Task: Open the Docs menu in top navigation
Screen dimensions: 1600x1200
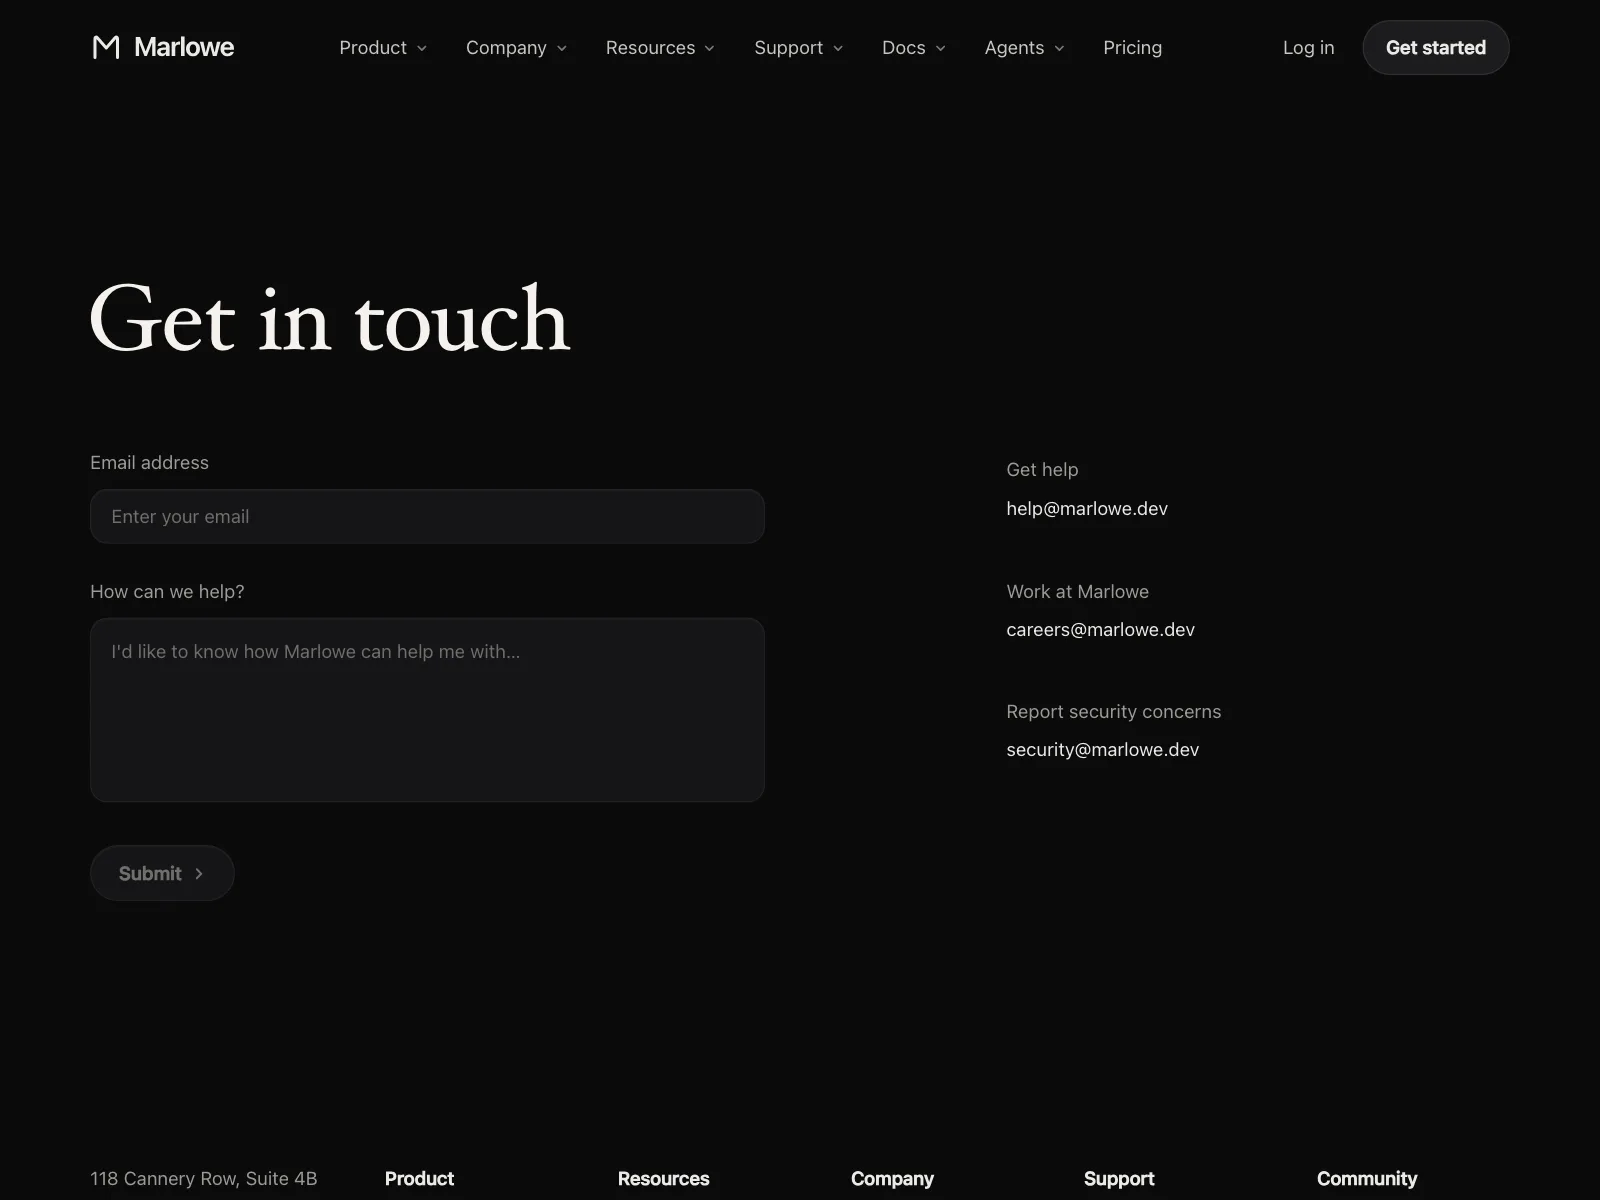Action: (x=914, y=48)
